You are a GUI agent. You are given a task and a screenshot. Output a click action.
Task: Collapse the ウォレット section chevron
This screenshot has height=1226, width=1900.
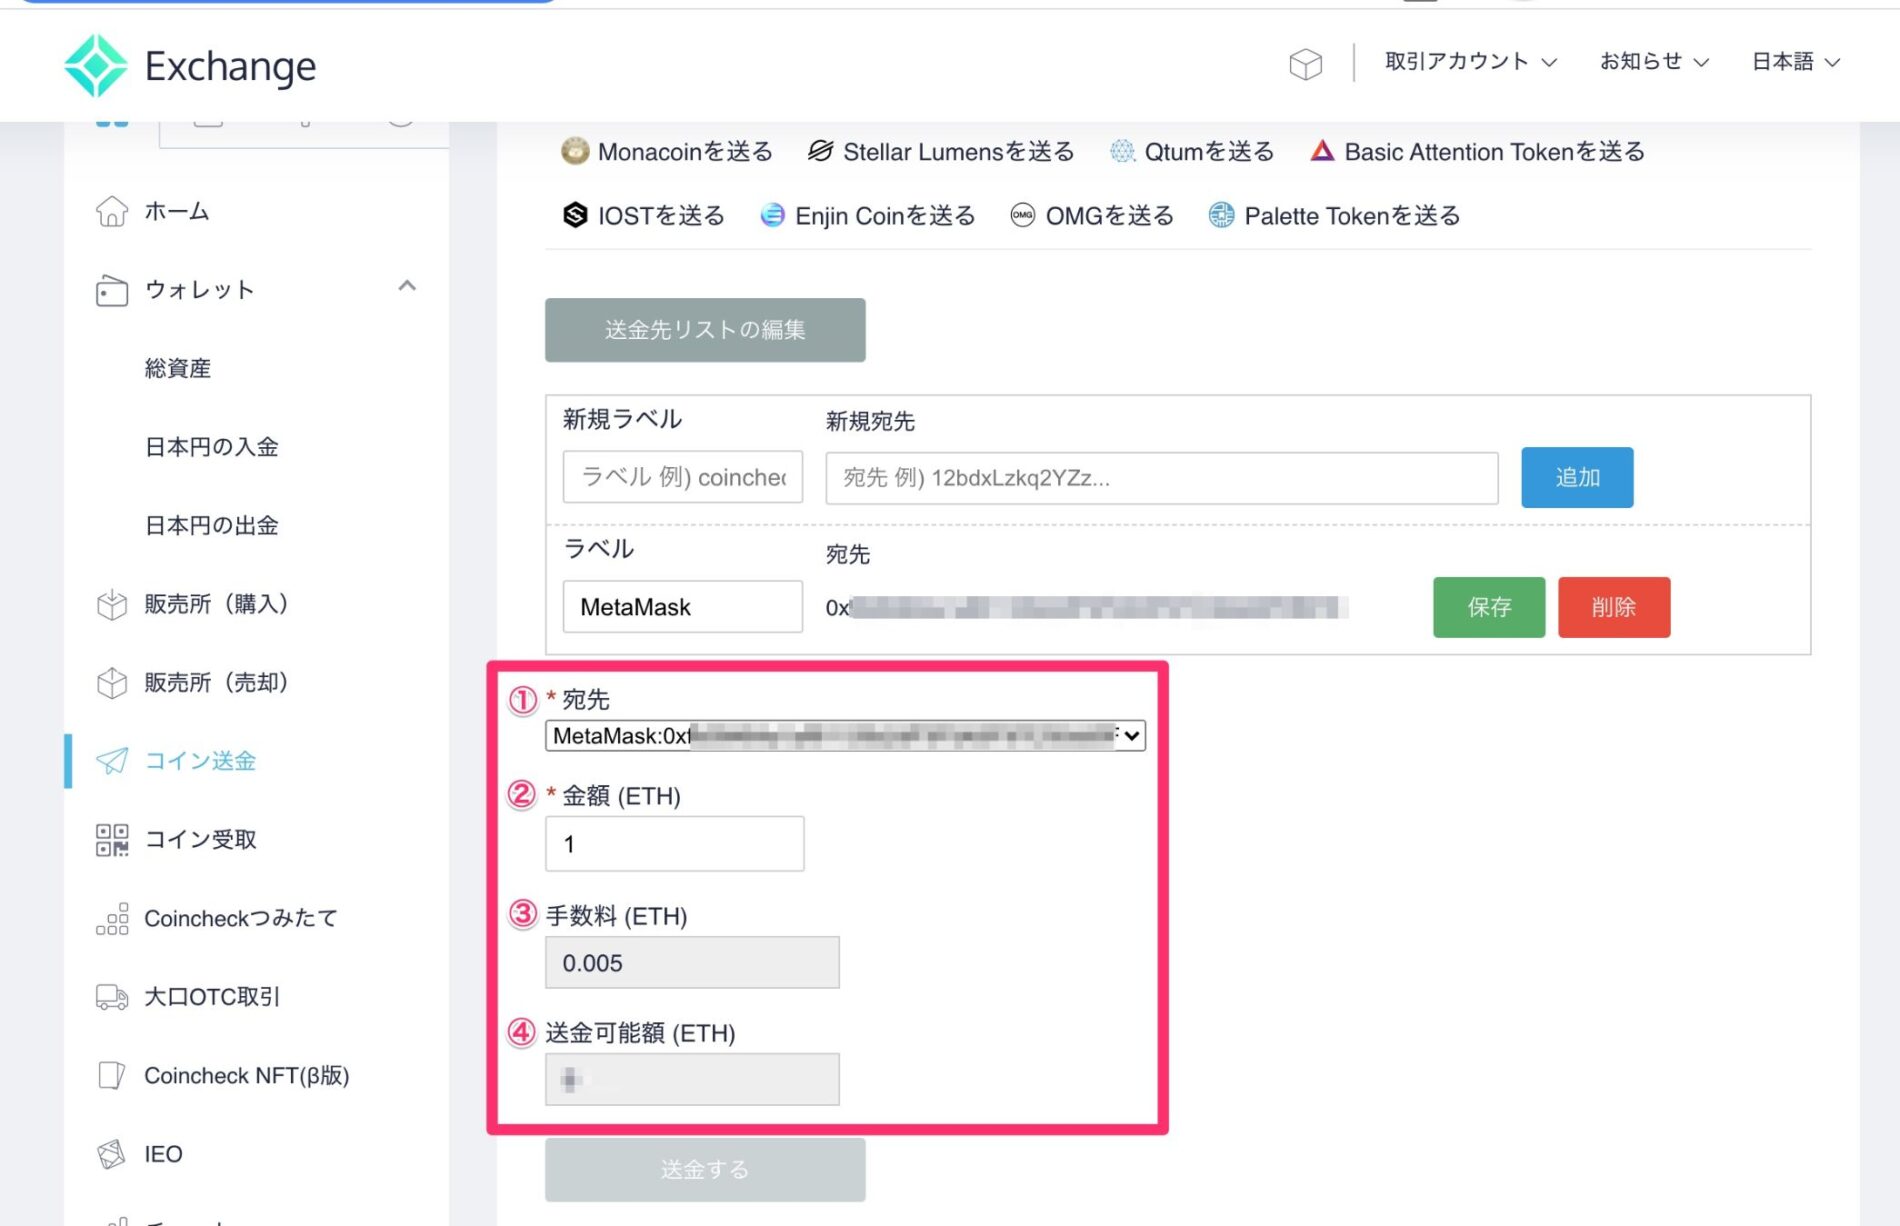pyautogui.click(x=406, y=287)
